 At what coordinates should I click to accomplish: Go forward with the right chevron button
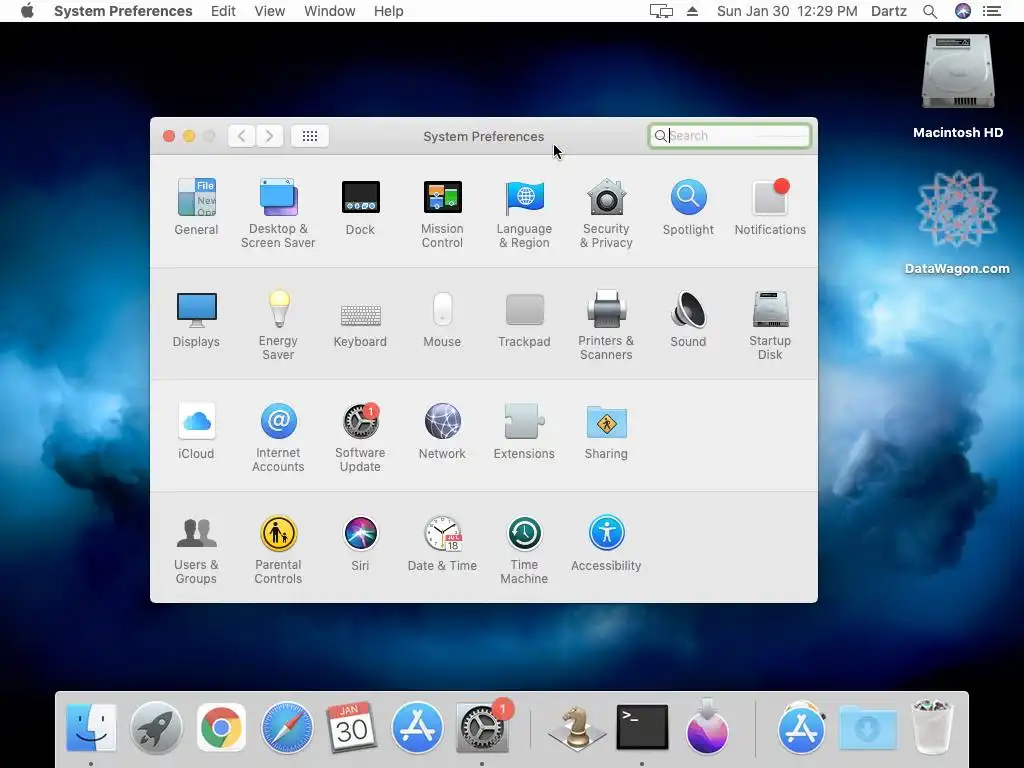pos(269,136)
